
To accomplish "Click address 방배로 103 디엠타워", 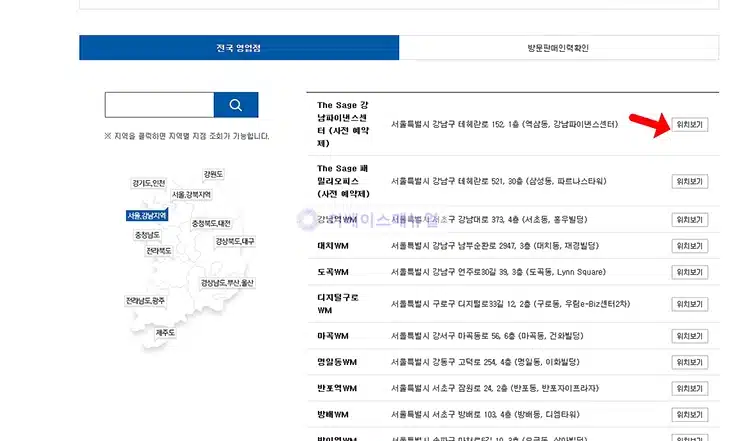I will tap(485, 414).
